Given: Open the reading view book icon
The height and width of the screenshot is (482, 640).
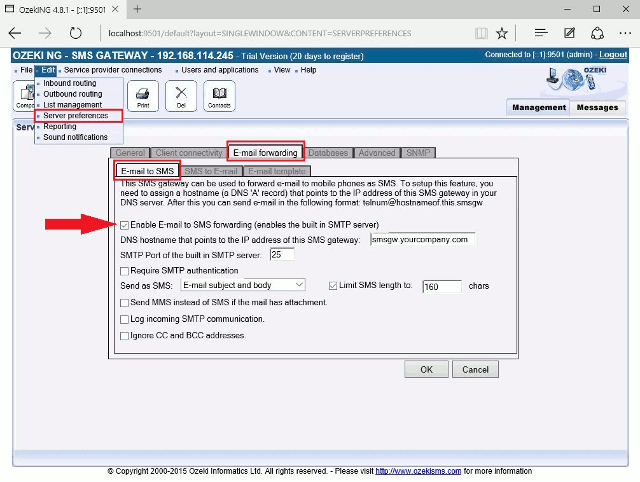Looking at the screenshot, I should (x=481, y=33).
